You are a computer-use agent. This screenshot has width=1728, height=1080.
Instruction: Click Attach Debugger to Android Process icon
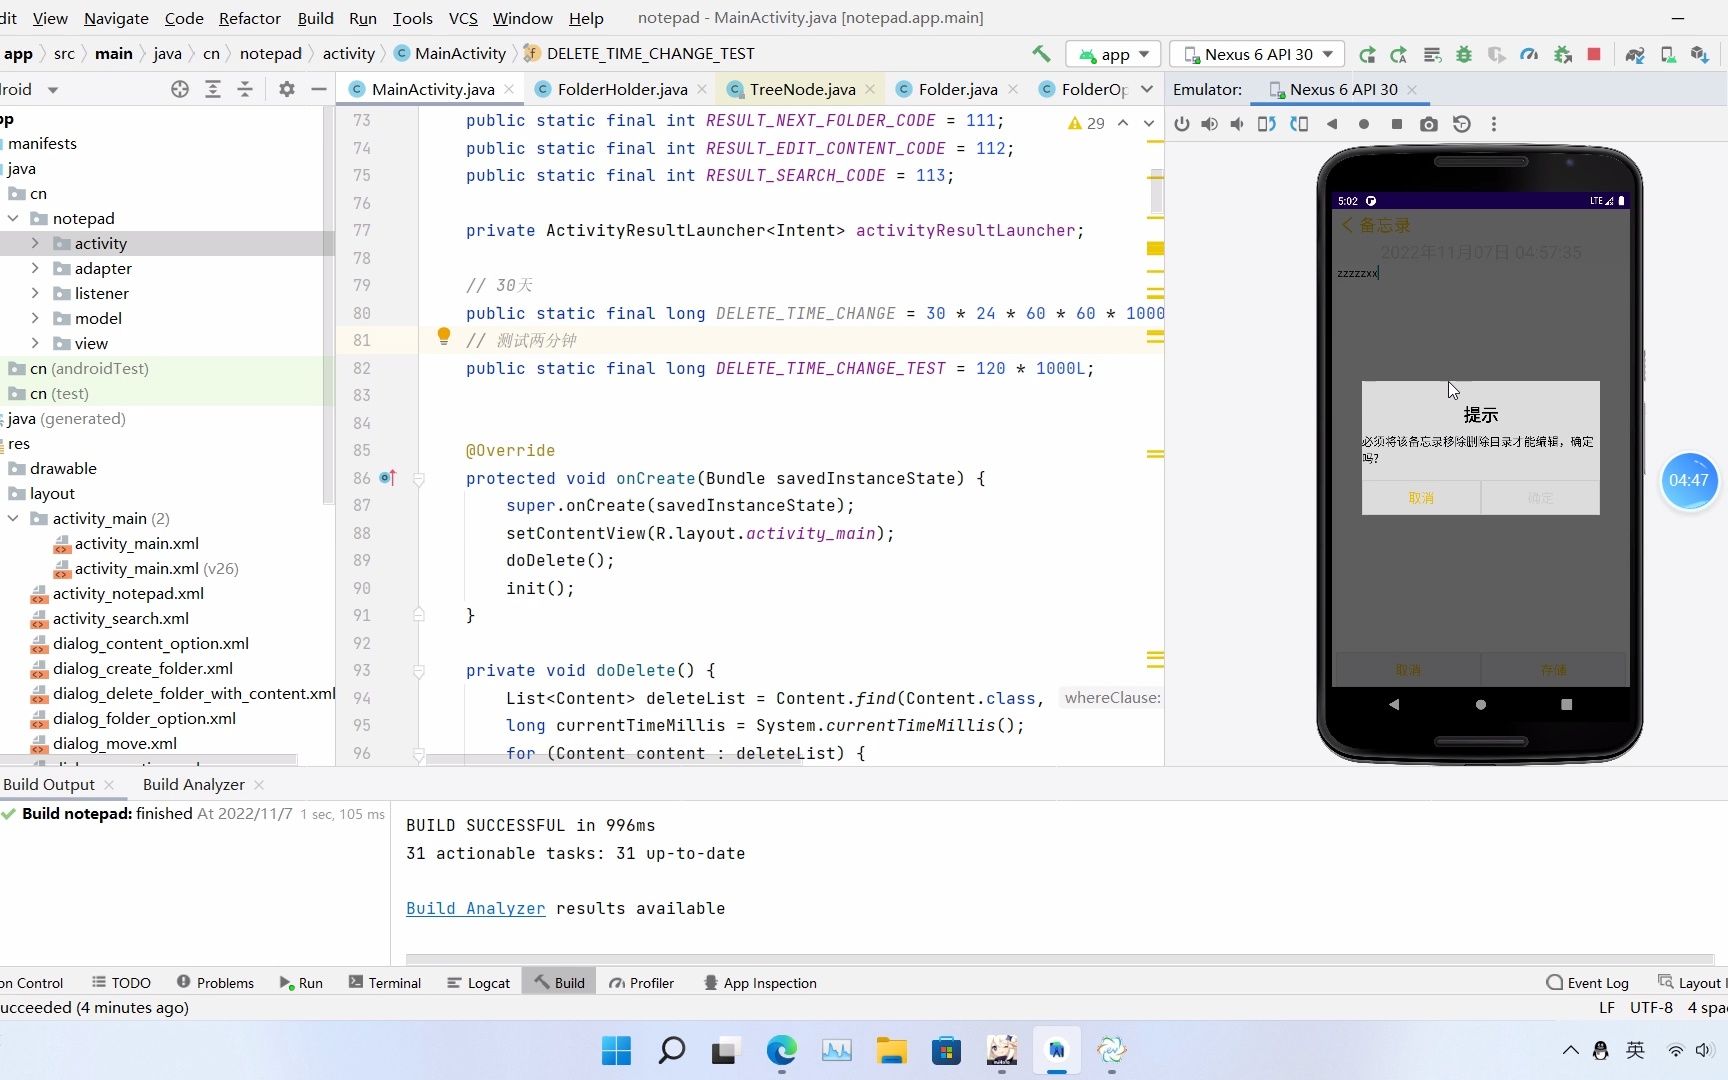(x=1562, y=54)
